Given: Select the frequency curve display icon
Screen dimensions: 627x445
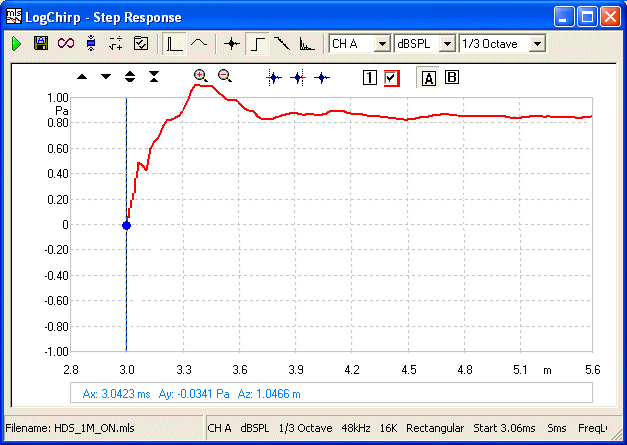Looking at the screenshot, I should (199, 42).
